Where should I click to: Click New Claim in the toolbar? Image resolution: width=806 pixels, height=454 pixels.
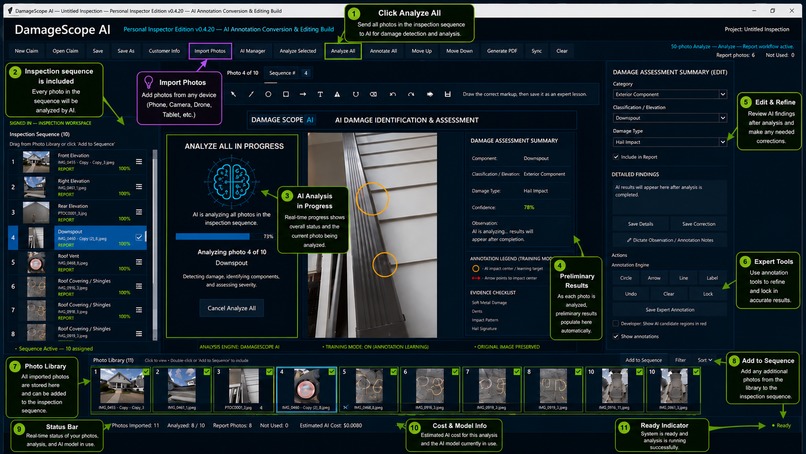click(x=26, y=51)
